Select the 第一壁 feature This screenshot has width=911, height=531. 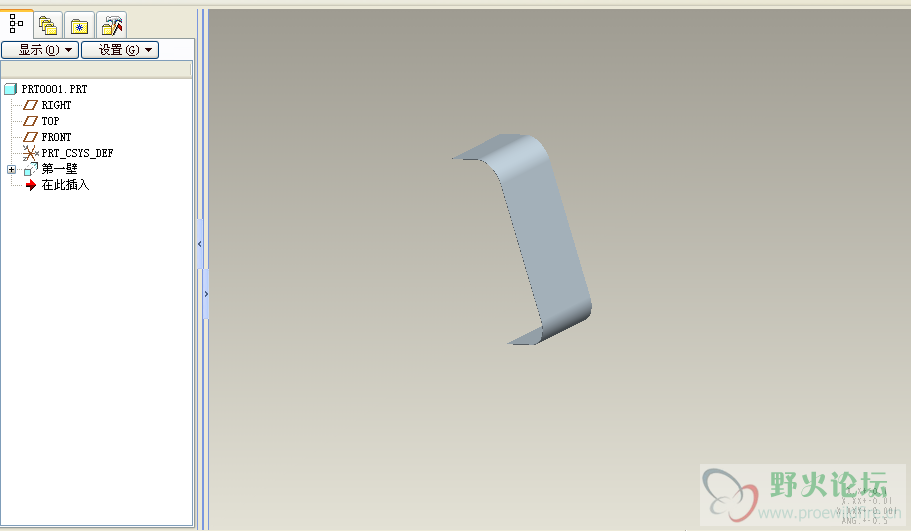(x=59, y=169)
